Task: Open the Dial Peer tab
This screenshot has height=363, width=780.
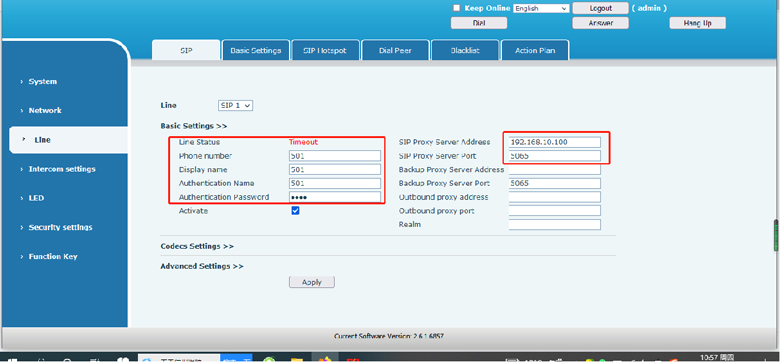Action: (x=395, y=50)
